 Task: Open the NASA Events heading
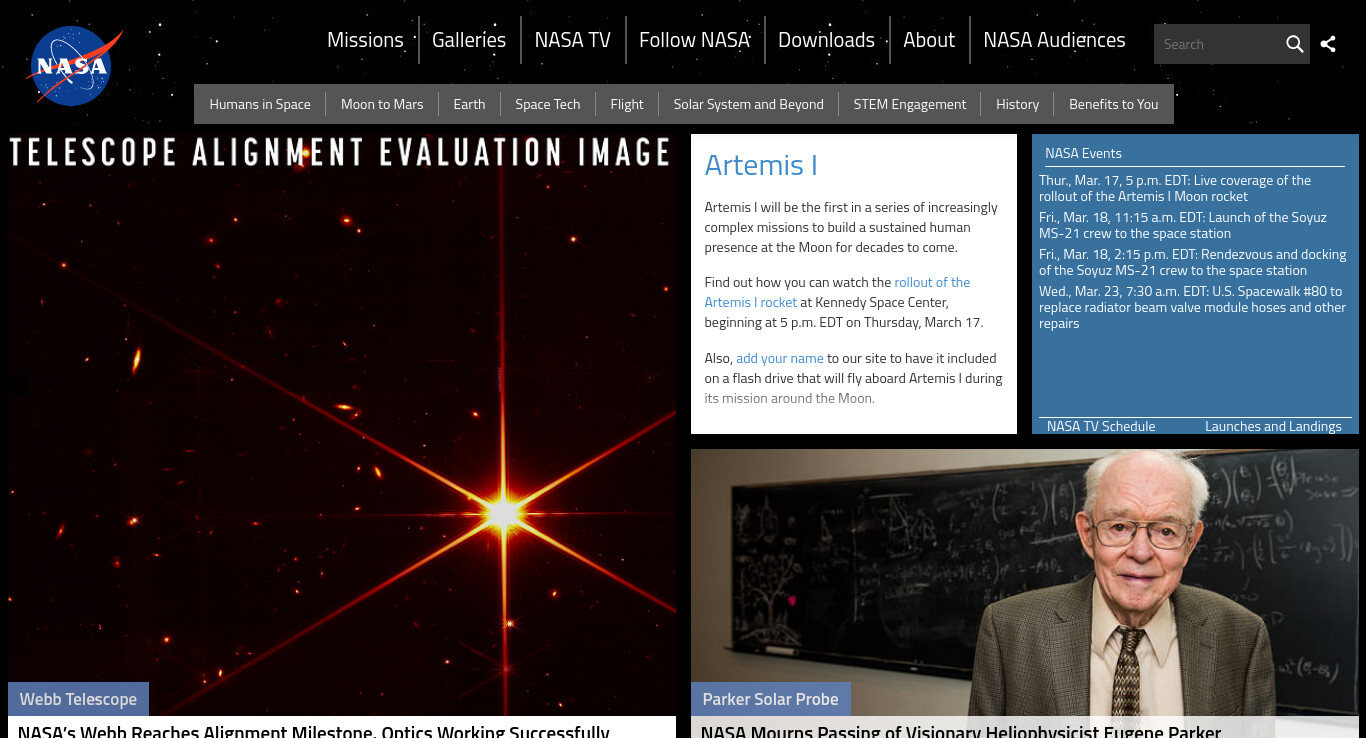[x=1084, y=153]
